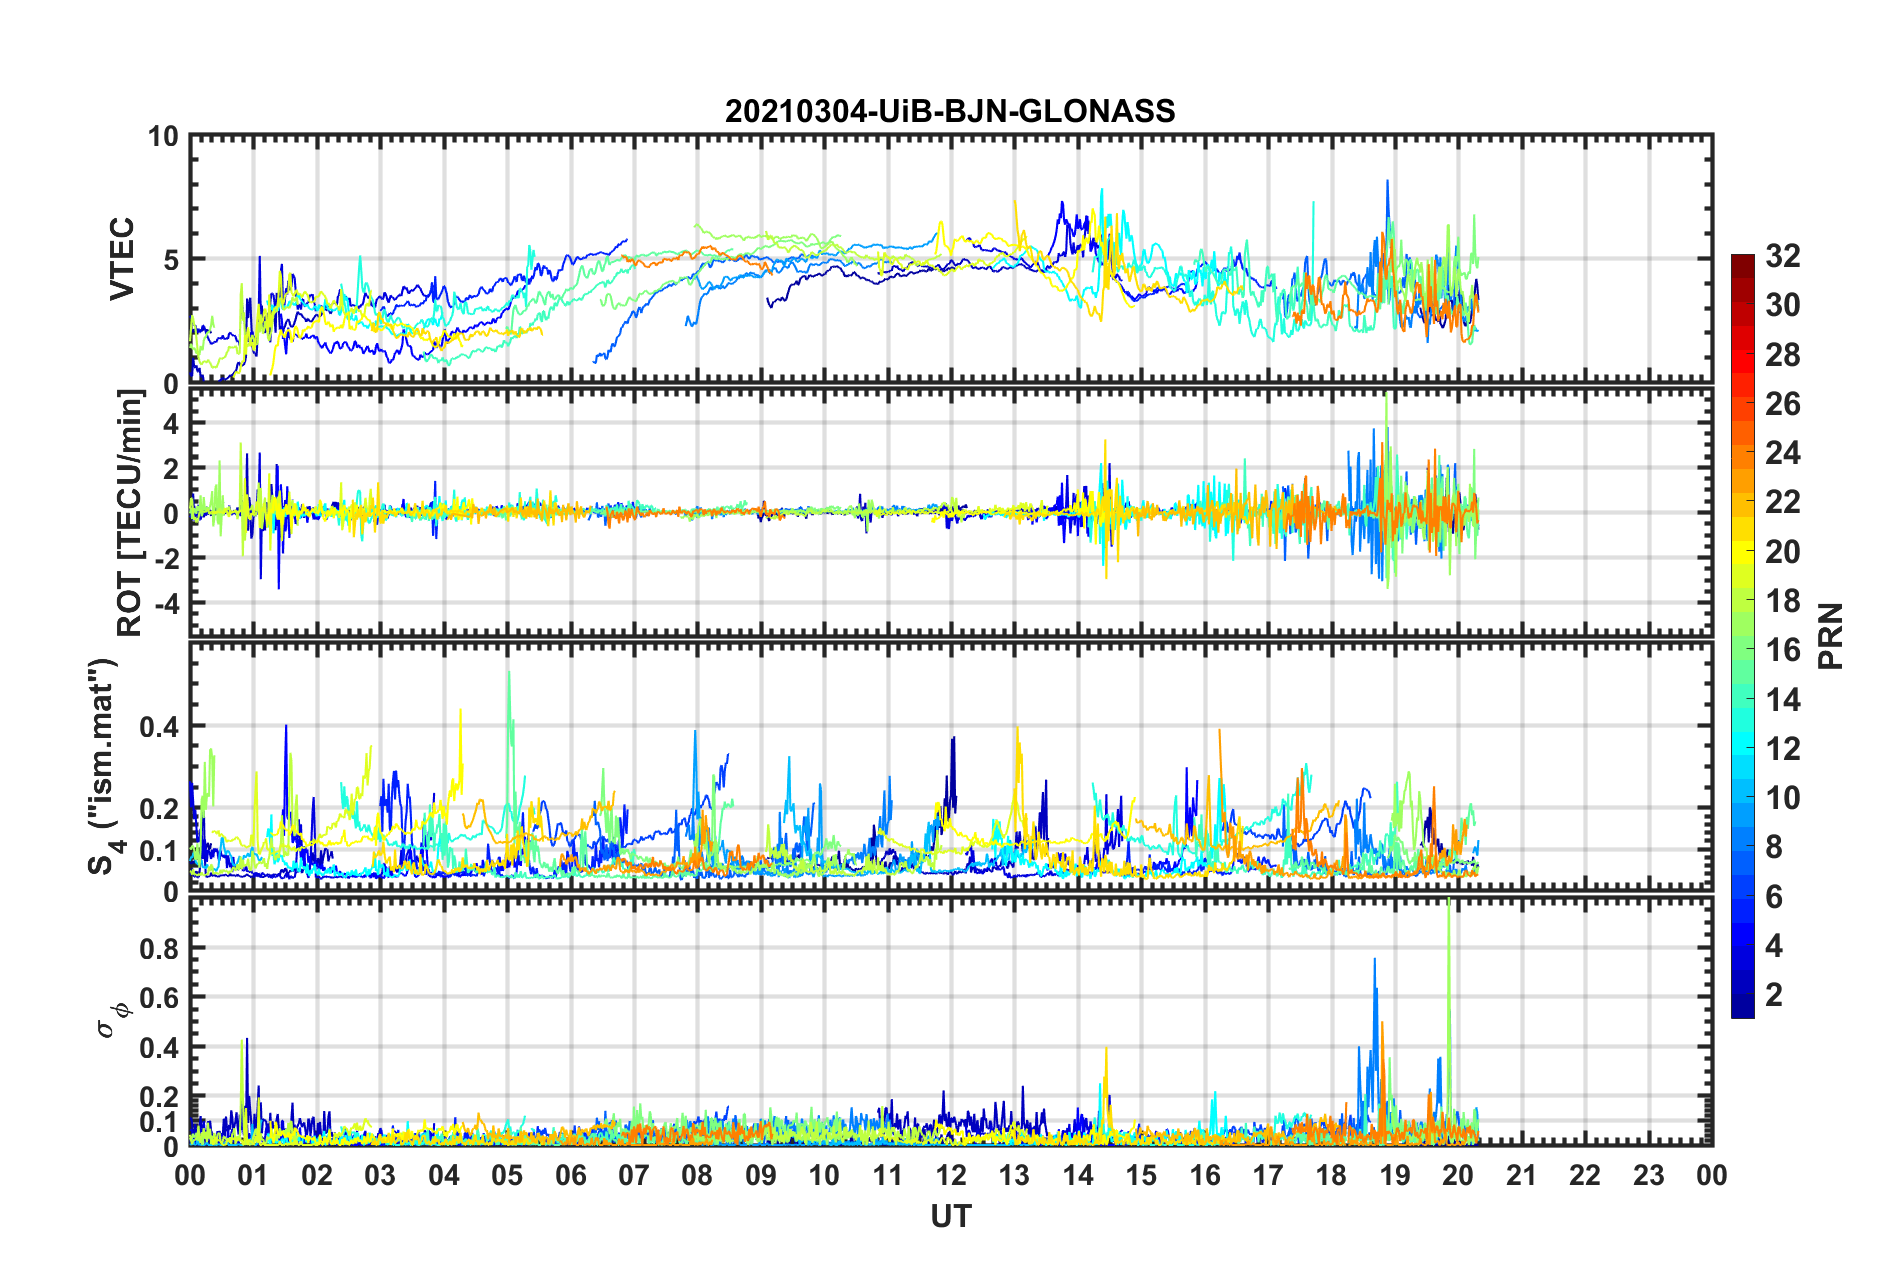Click the colorbar tick label 2
This screenshot has width=1902, height=1272.
pos(1774,994)
